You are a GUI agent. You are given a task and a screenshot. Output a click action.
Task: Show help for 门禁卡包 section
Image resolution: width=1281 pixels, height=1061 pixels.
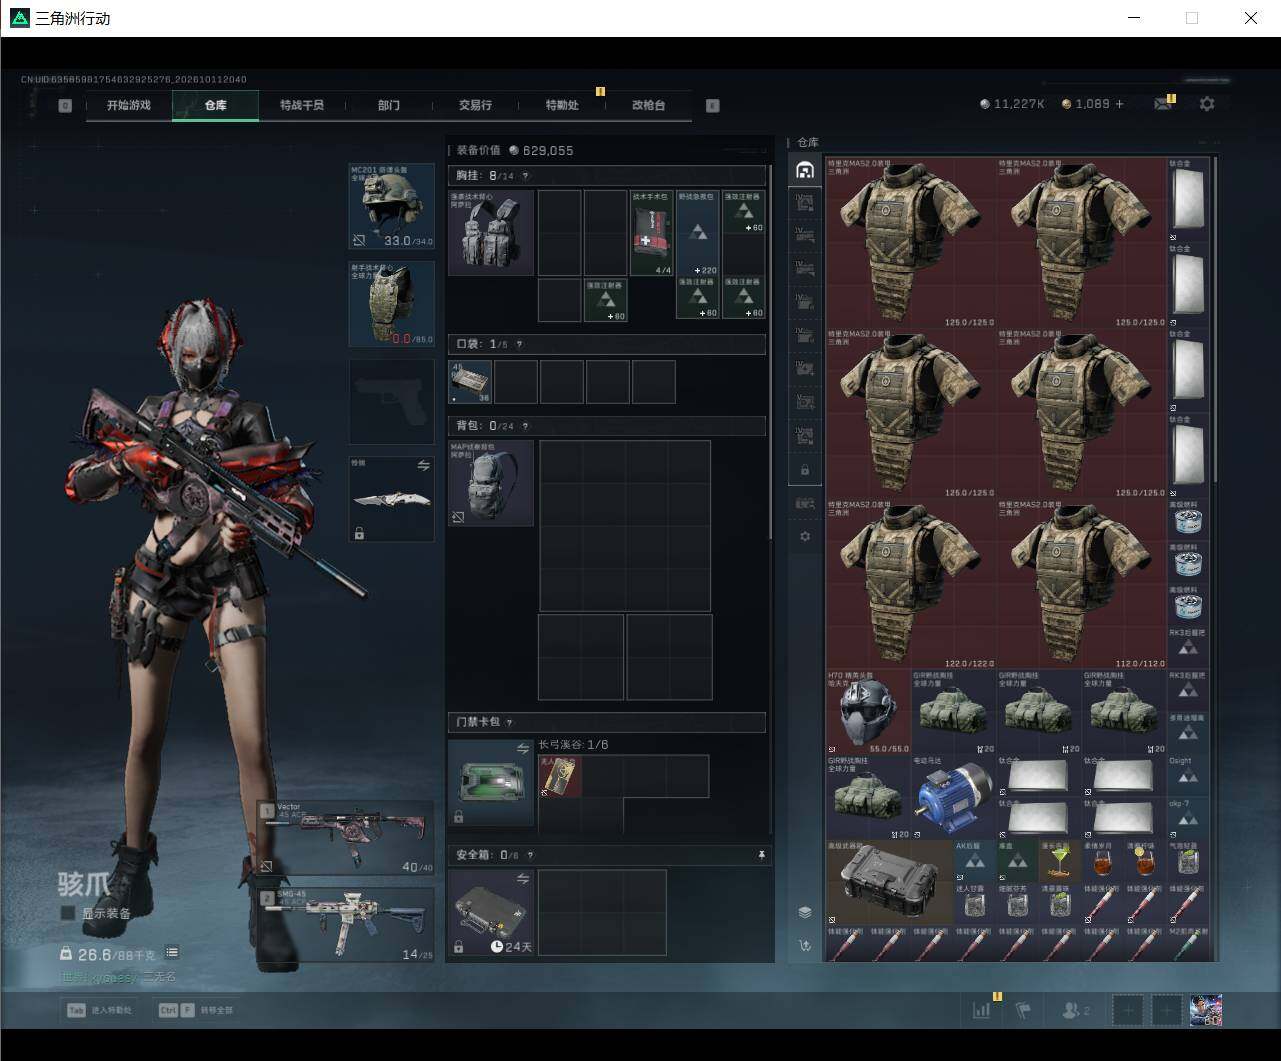509,722
